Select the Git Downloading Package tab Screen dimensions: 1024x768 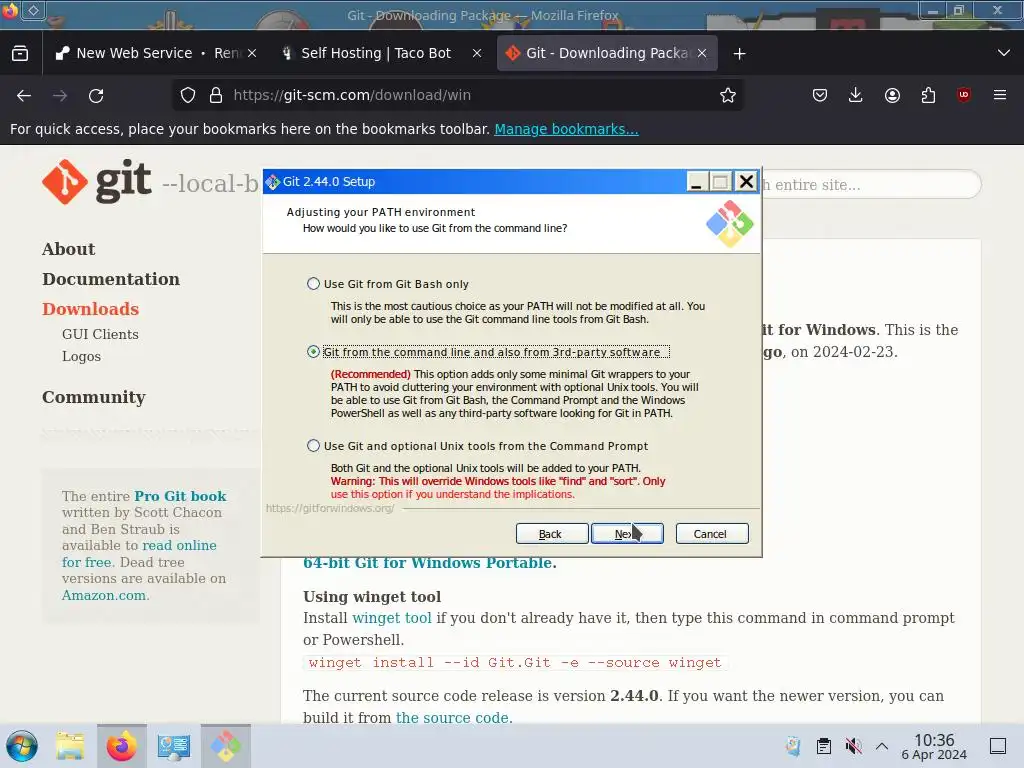coord(607,53)
